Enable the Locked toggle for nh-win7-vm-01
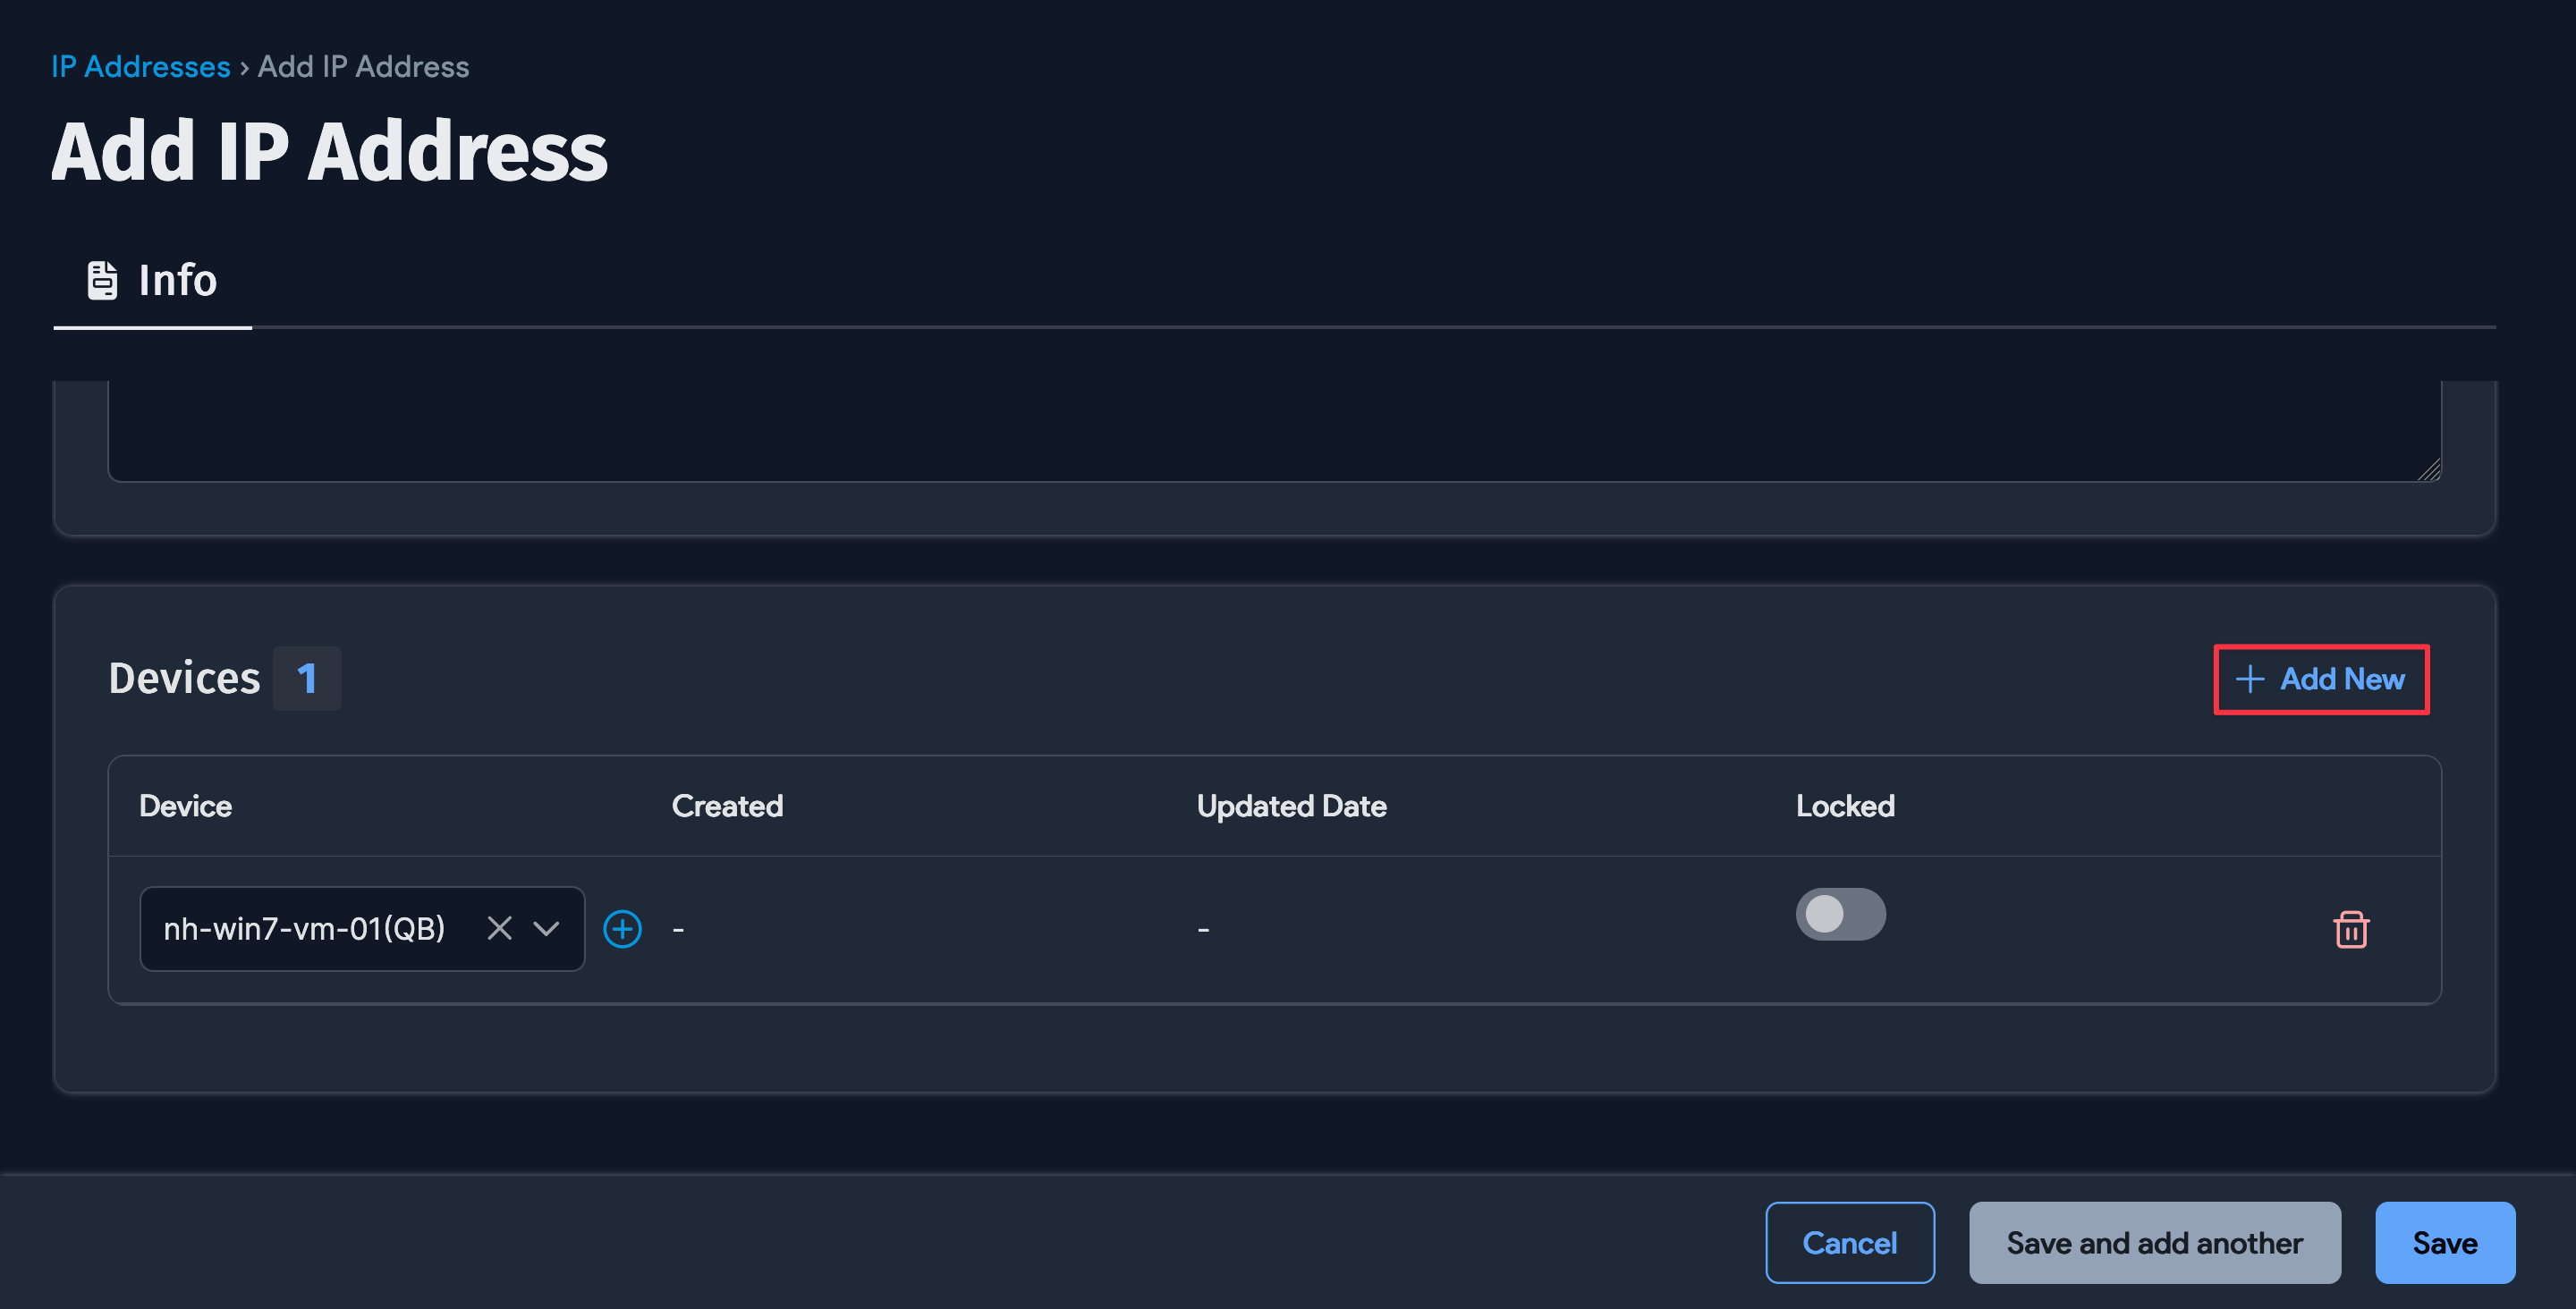This screenshot has height=1309, width=2576. (x=1841, y=913)
